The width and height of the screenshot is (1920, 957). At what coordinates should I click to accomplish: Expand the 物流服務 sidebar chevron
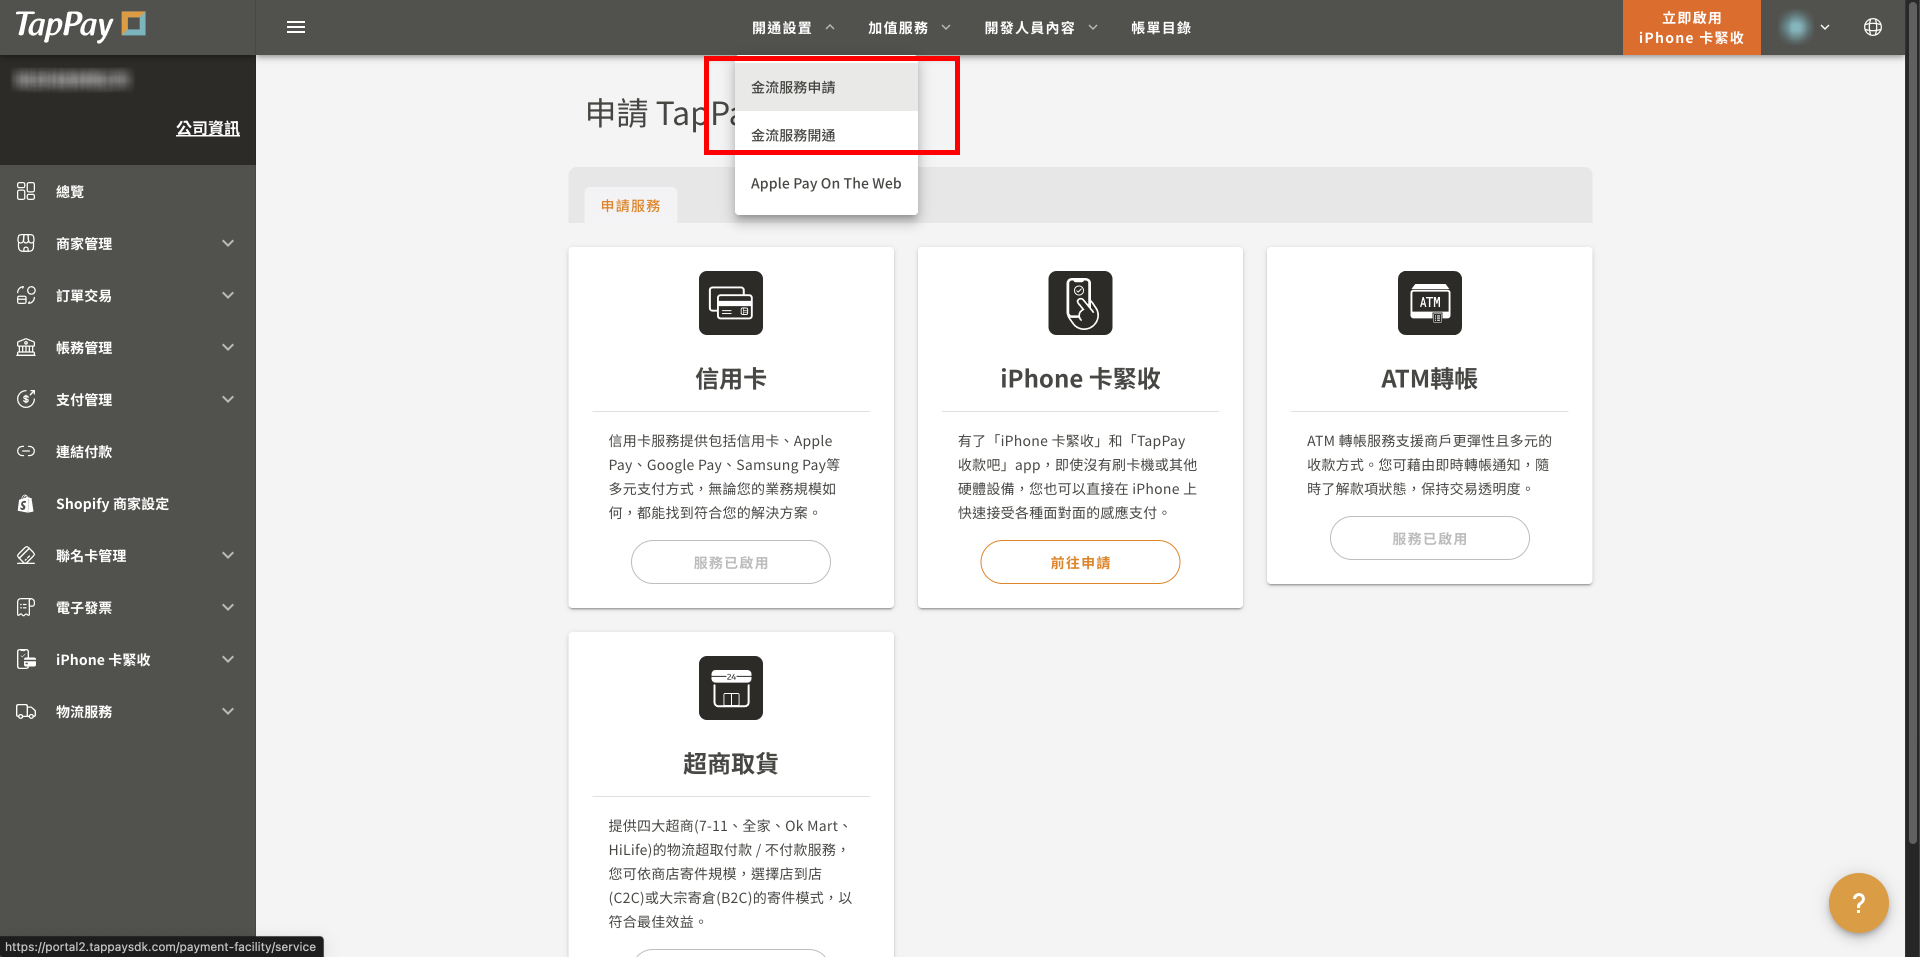point(228,712)
